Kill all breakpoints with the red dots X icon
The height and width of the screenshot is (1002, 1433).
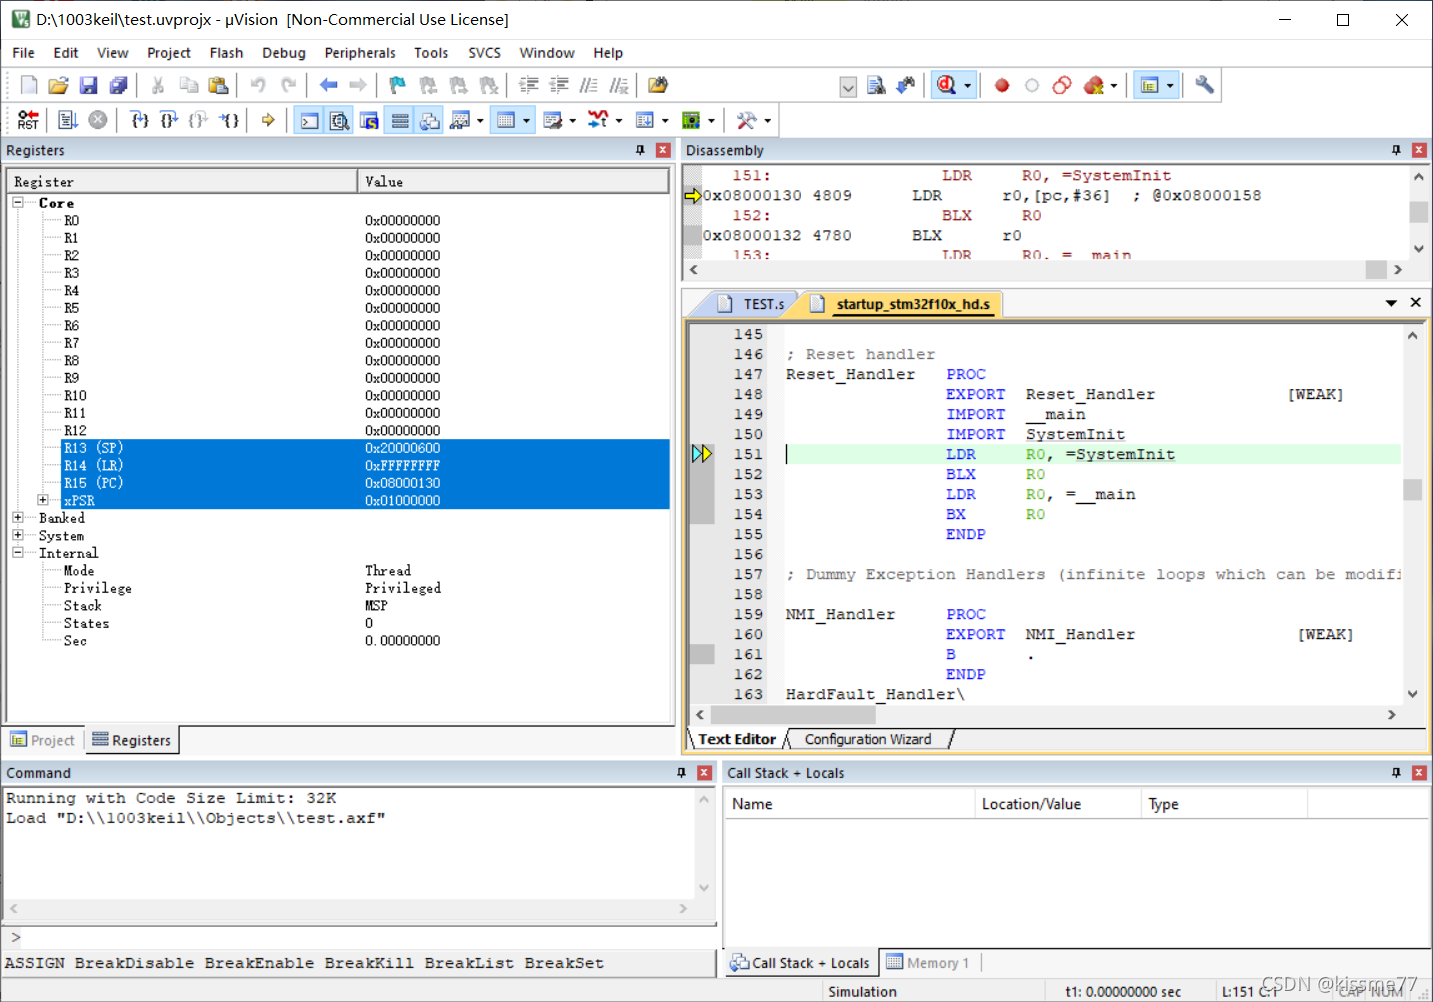point(1095,86)
